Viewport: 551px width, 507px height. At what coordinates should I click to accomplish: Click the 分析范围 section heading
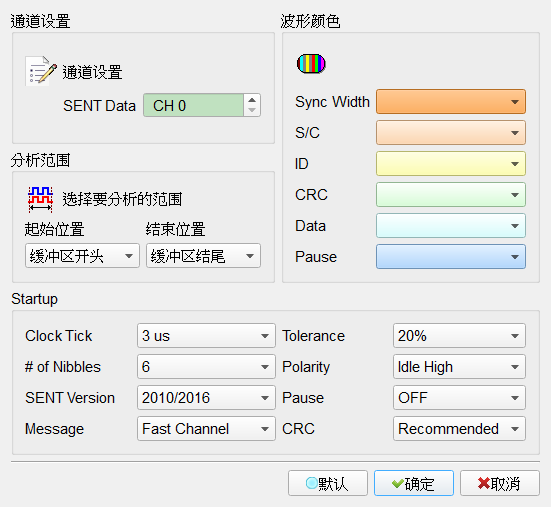(x=40, y=160)
